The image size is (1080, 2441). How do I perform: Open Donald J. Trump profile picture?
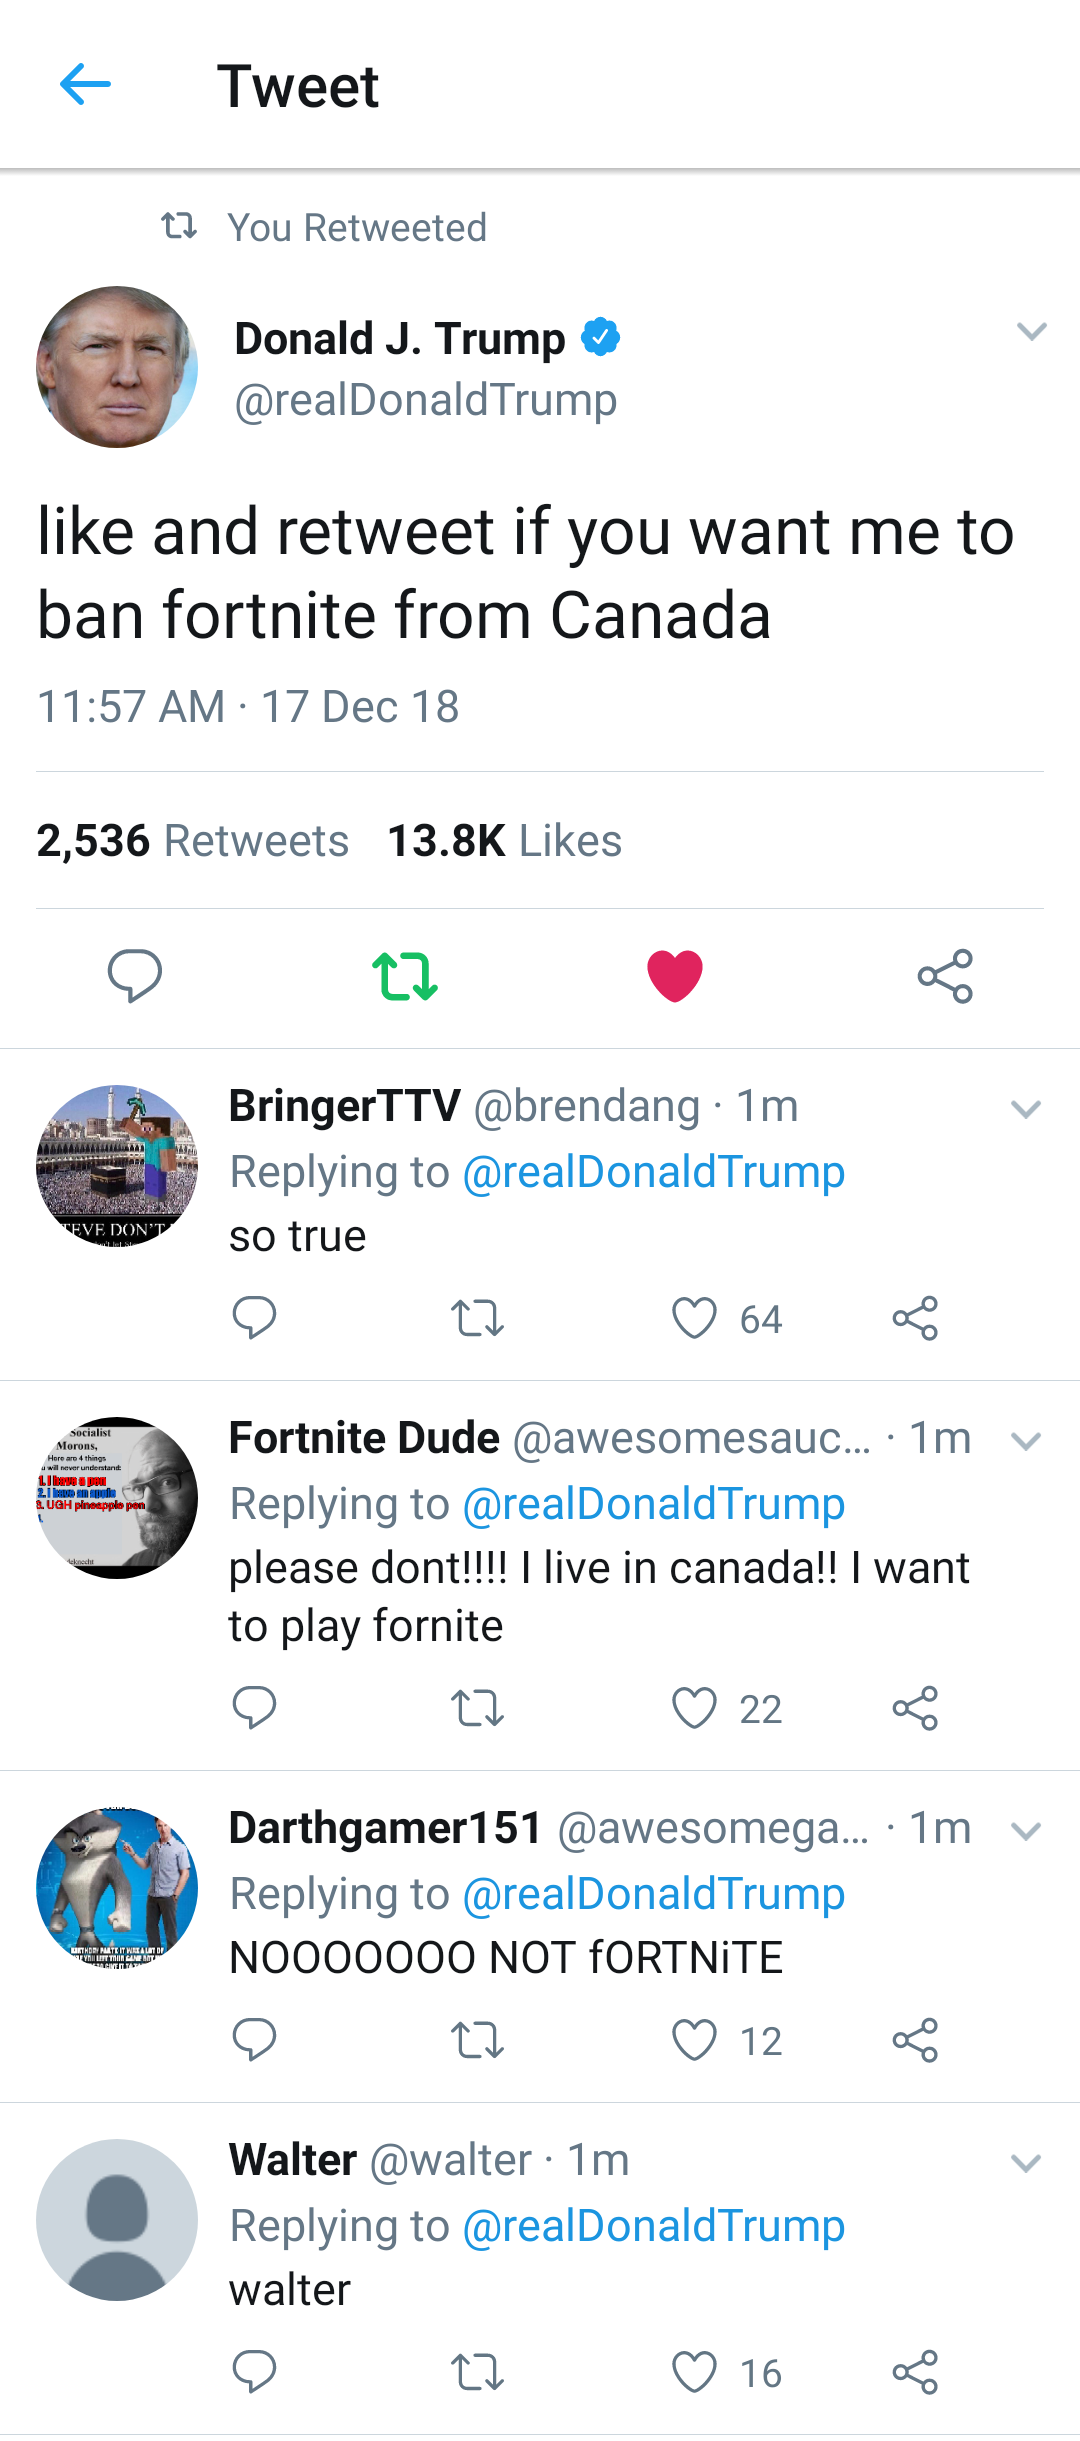[x=117, y=367]
